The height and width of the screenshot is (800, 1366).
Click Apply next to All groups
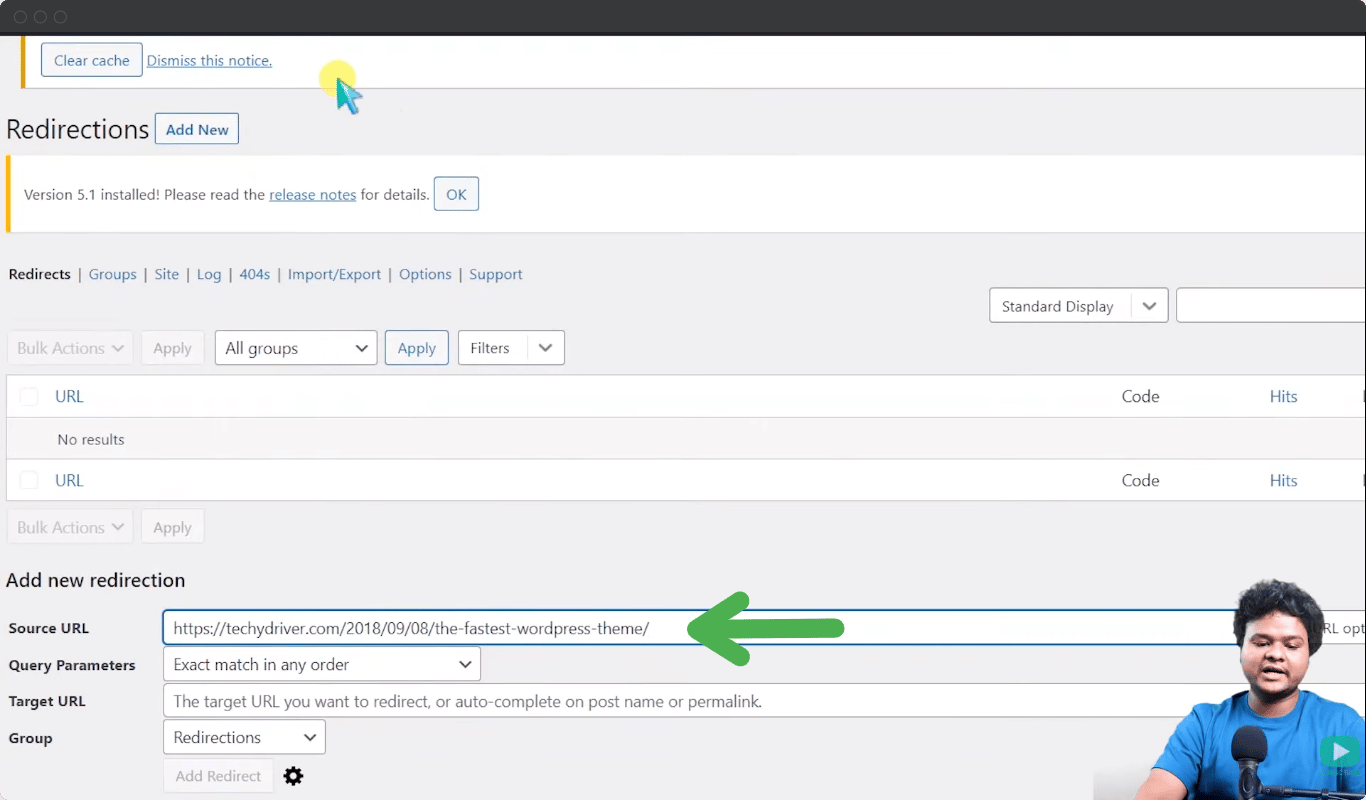point(417,348)
